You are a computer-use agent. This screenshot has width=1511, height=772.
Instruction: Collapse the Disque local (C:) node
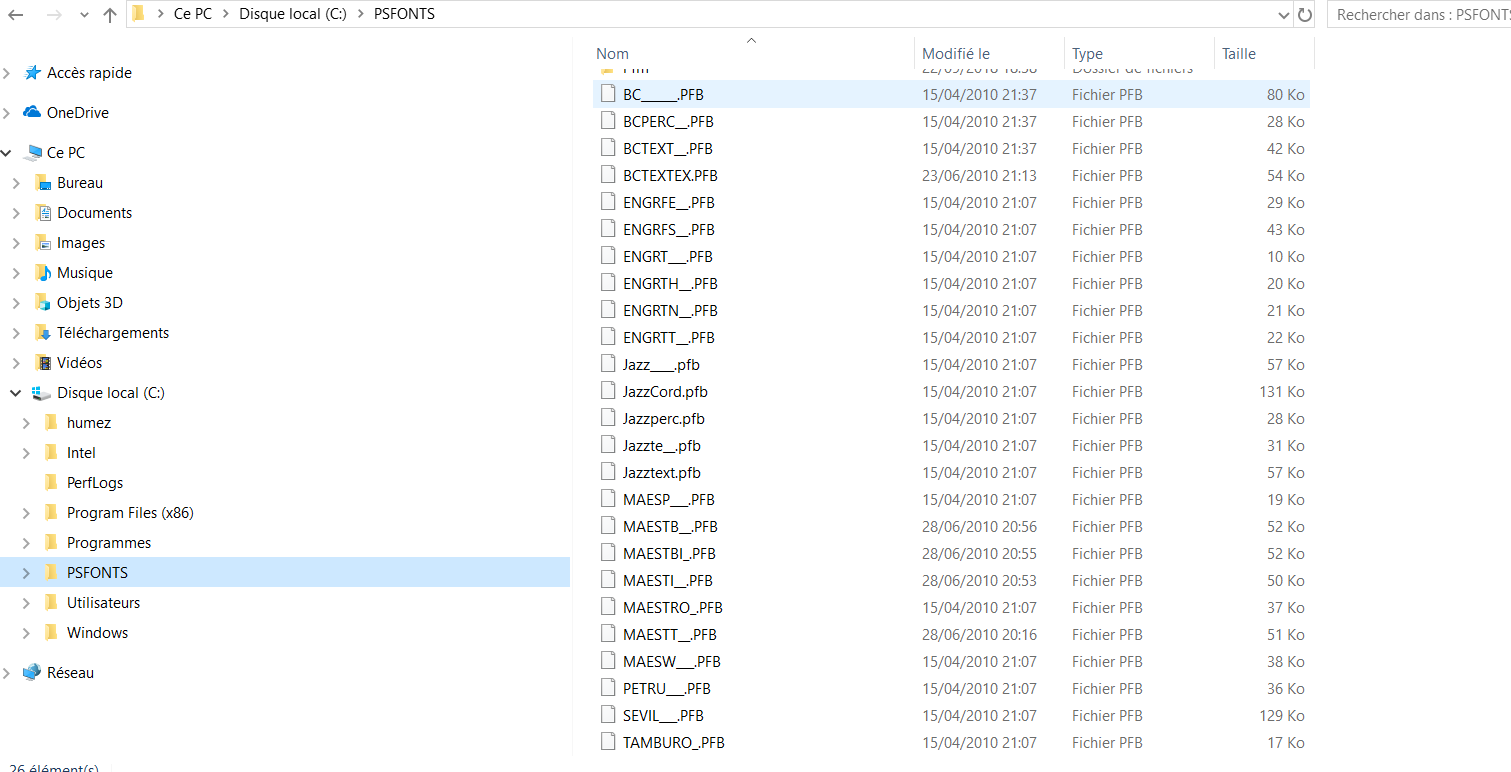coord(16,393)
